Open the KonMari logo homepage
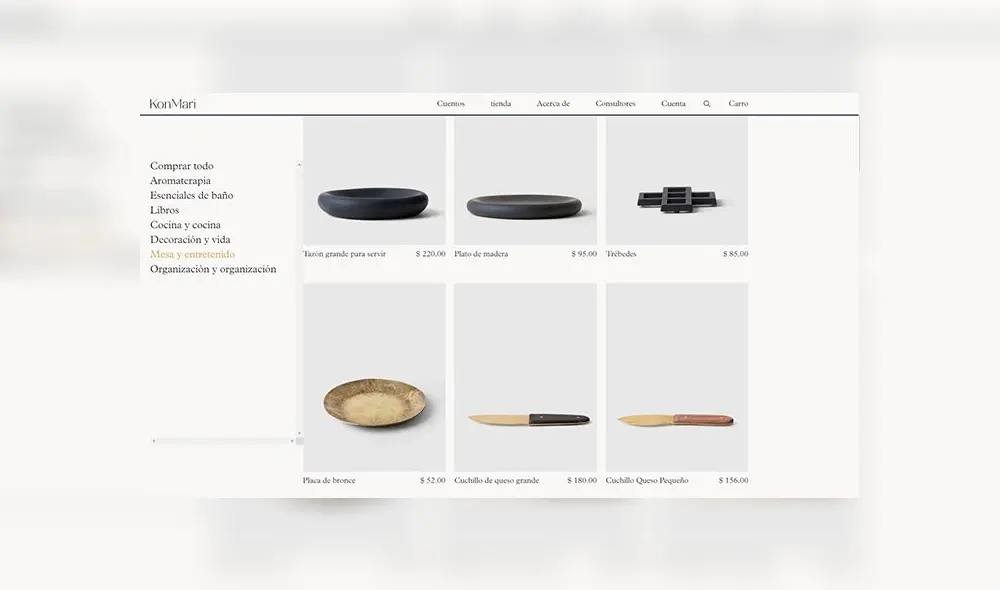1000x590 pixels. [x=173, y=103]
